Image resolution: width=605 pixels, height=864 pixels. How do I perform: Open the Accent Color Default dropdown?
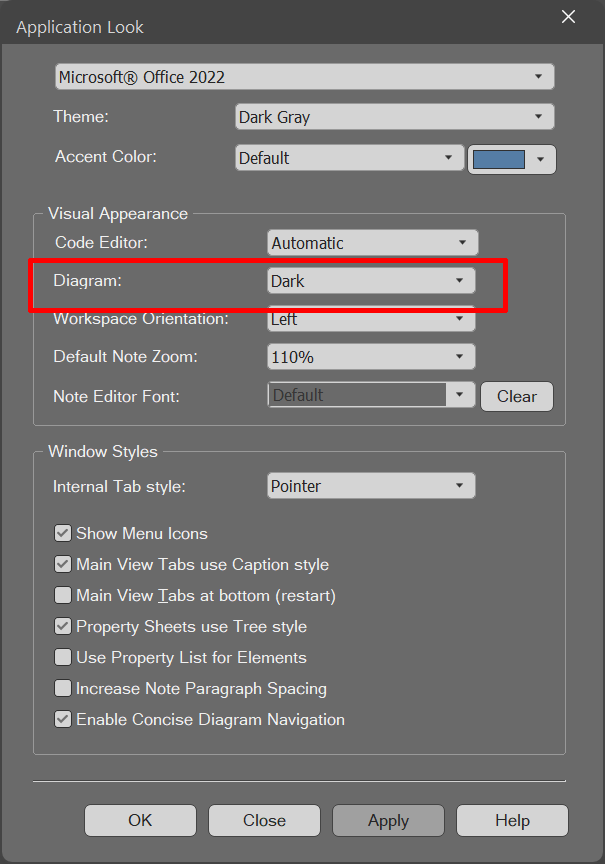tap(348, 158)
